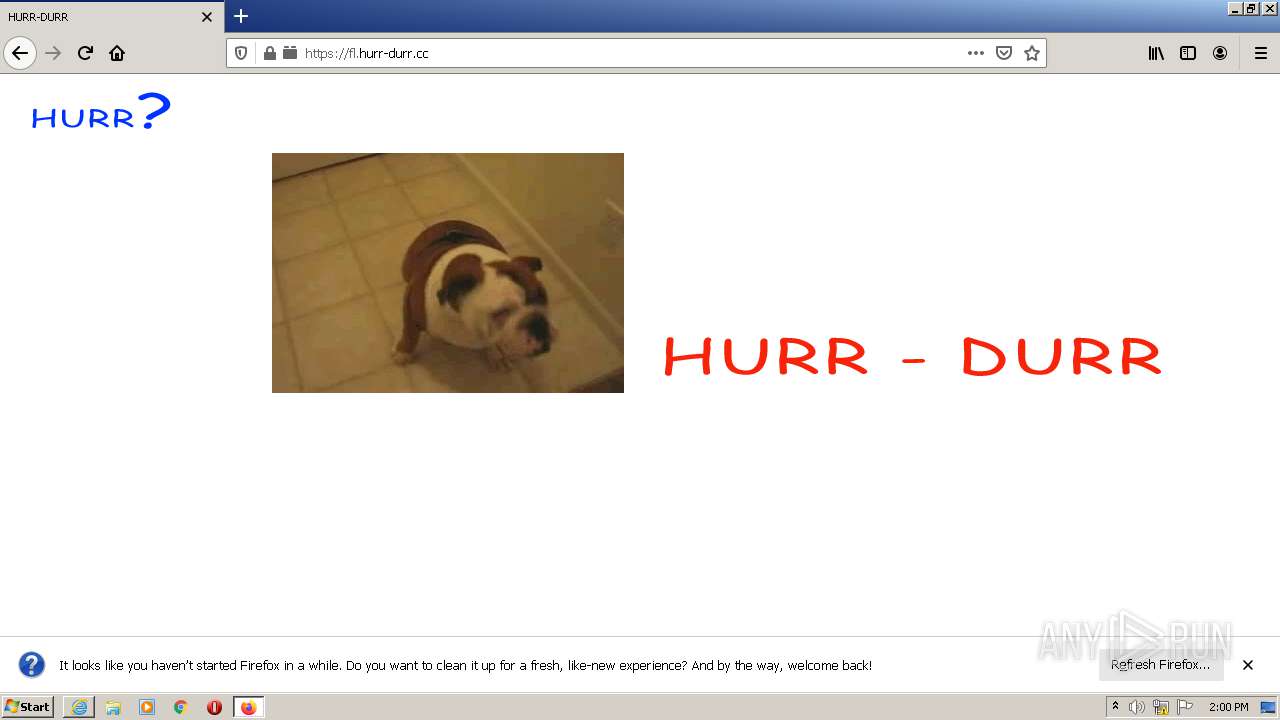Open Windows Explorer folder in taskbar
The width and height of the screenshot is (1280, 720).
(113, 707)
